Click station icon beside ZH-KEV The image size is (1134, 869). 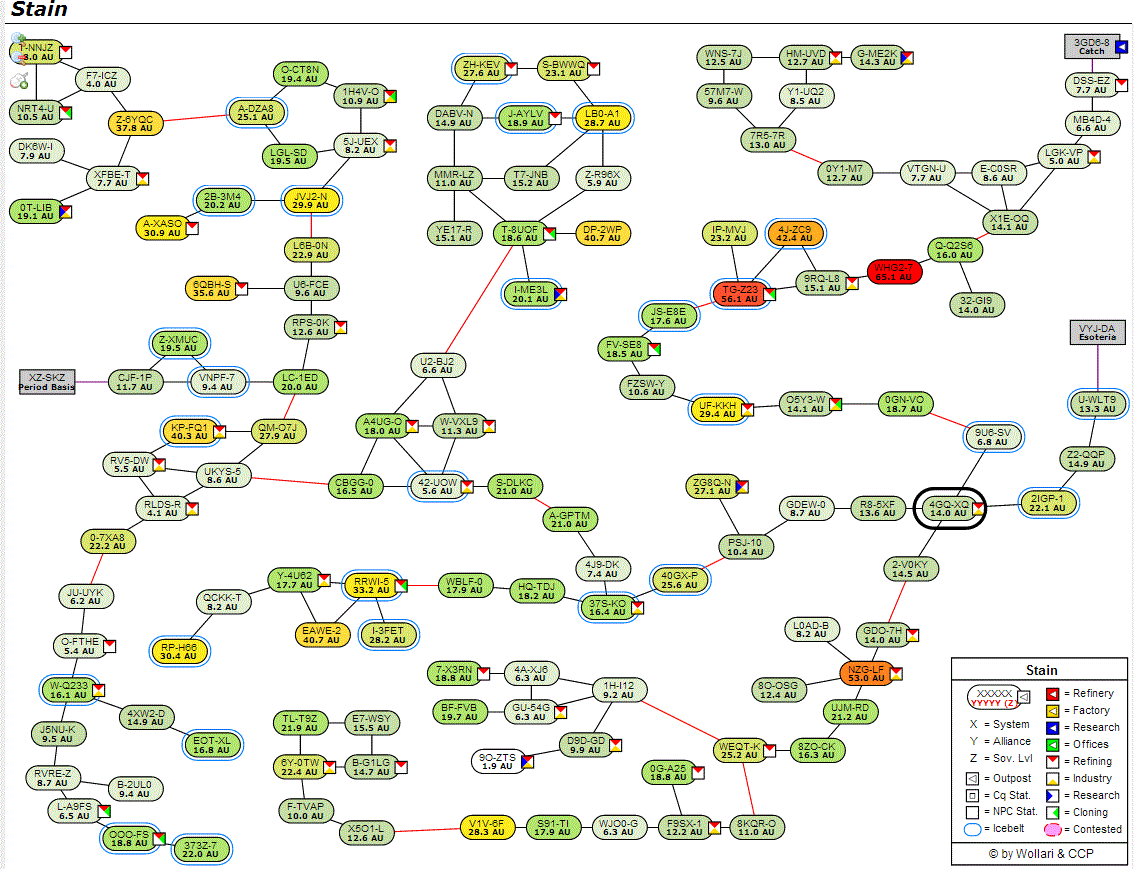click(x=511, y=69)
